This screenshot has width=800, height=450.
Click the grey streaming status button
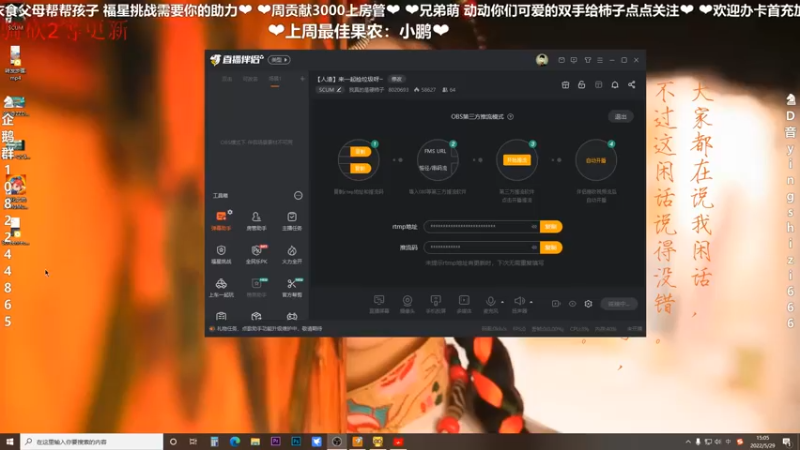[x=619, y=304]
